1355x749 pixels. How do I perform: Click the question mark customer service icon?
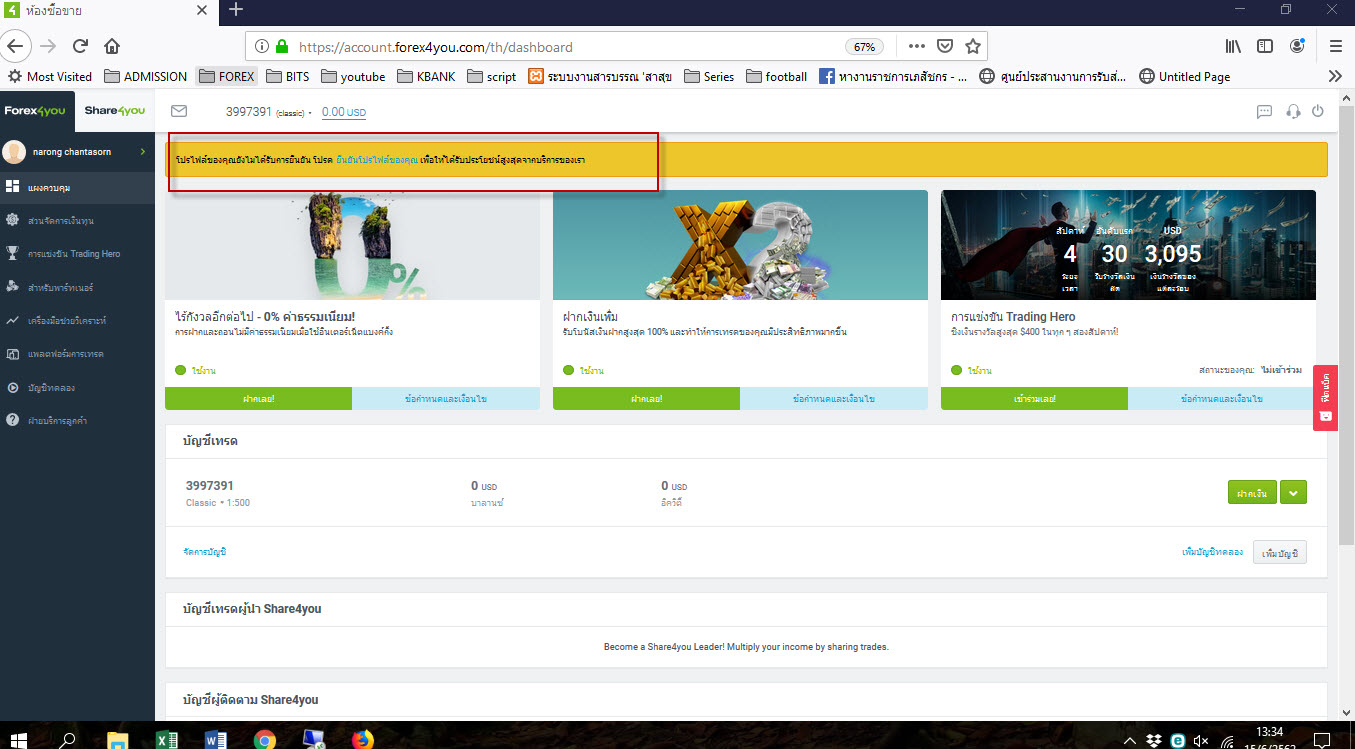pos(13,420)
